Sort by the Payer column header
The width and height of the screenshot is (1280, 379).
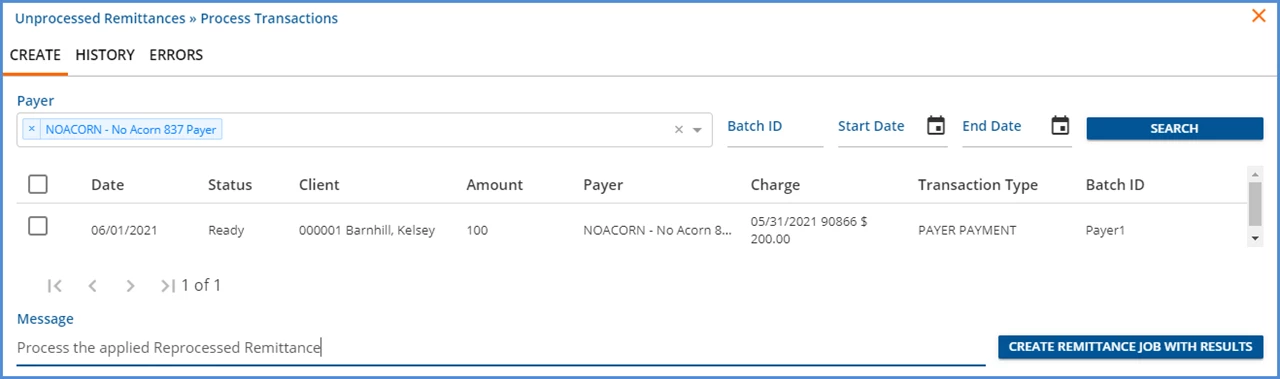pyautogui.click(x=603, y=185)
